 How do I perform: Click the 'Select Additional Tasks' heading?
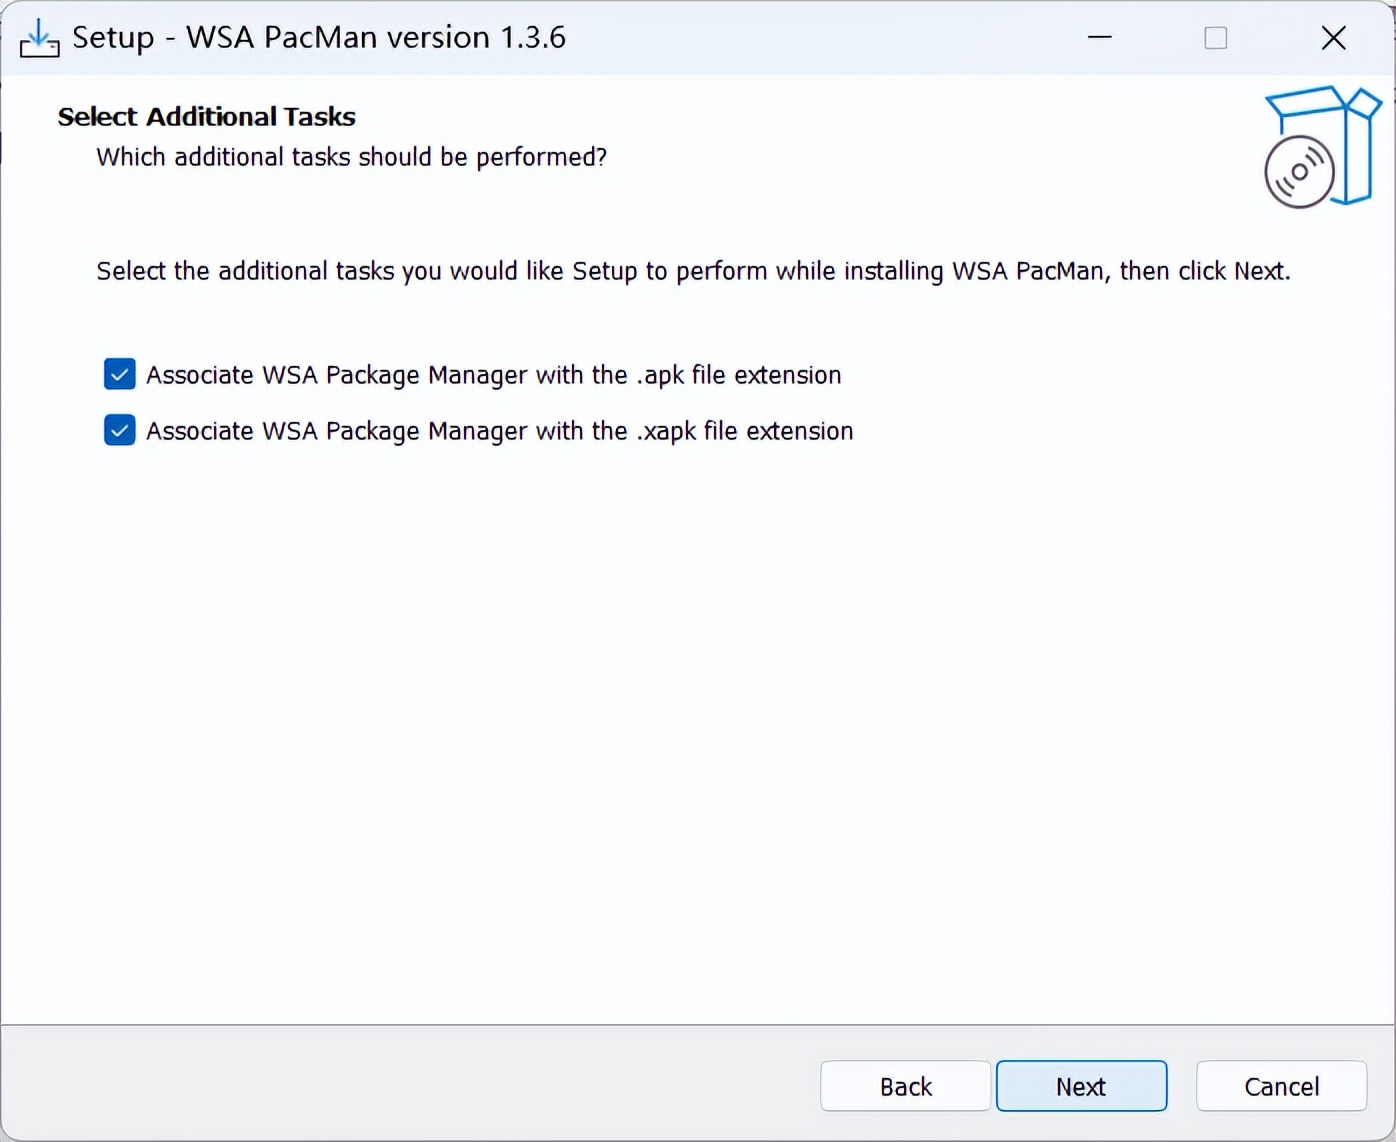[x=206, y=117]
